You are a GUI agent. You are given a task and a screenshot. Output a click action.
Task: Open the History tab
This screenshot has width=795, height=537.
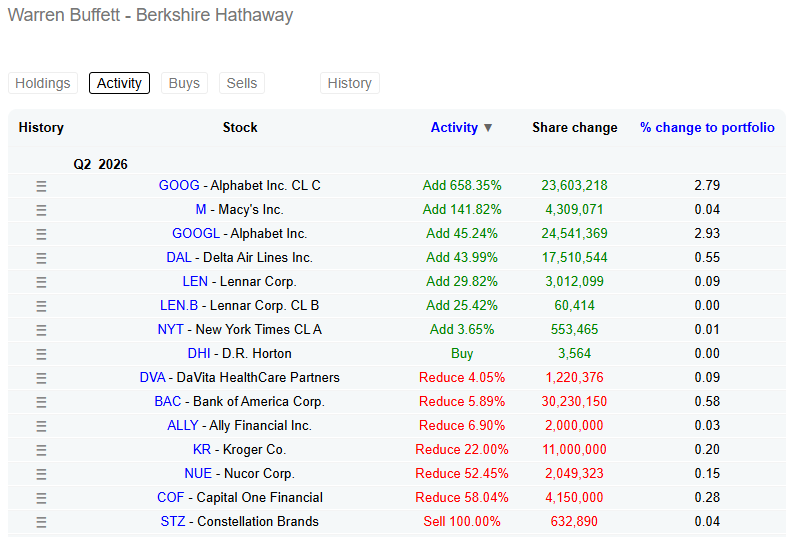pos(349,83)
